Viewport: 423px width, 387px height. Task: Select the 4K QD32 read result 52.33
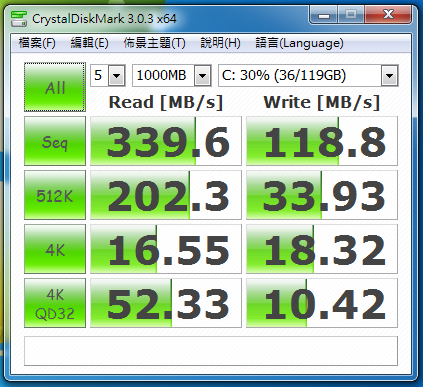point(166,303)
